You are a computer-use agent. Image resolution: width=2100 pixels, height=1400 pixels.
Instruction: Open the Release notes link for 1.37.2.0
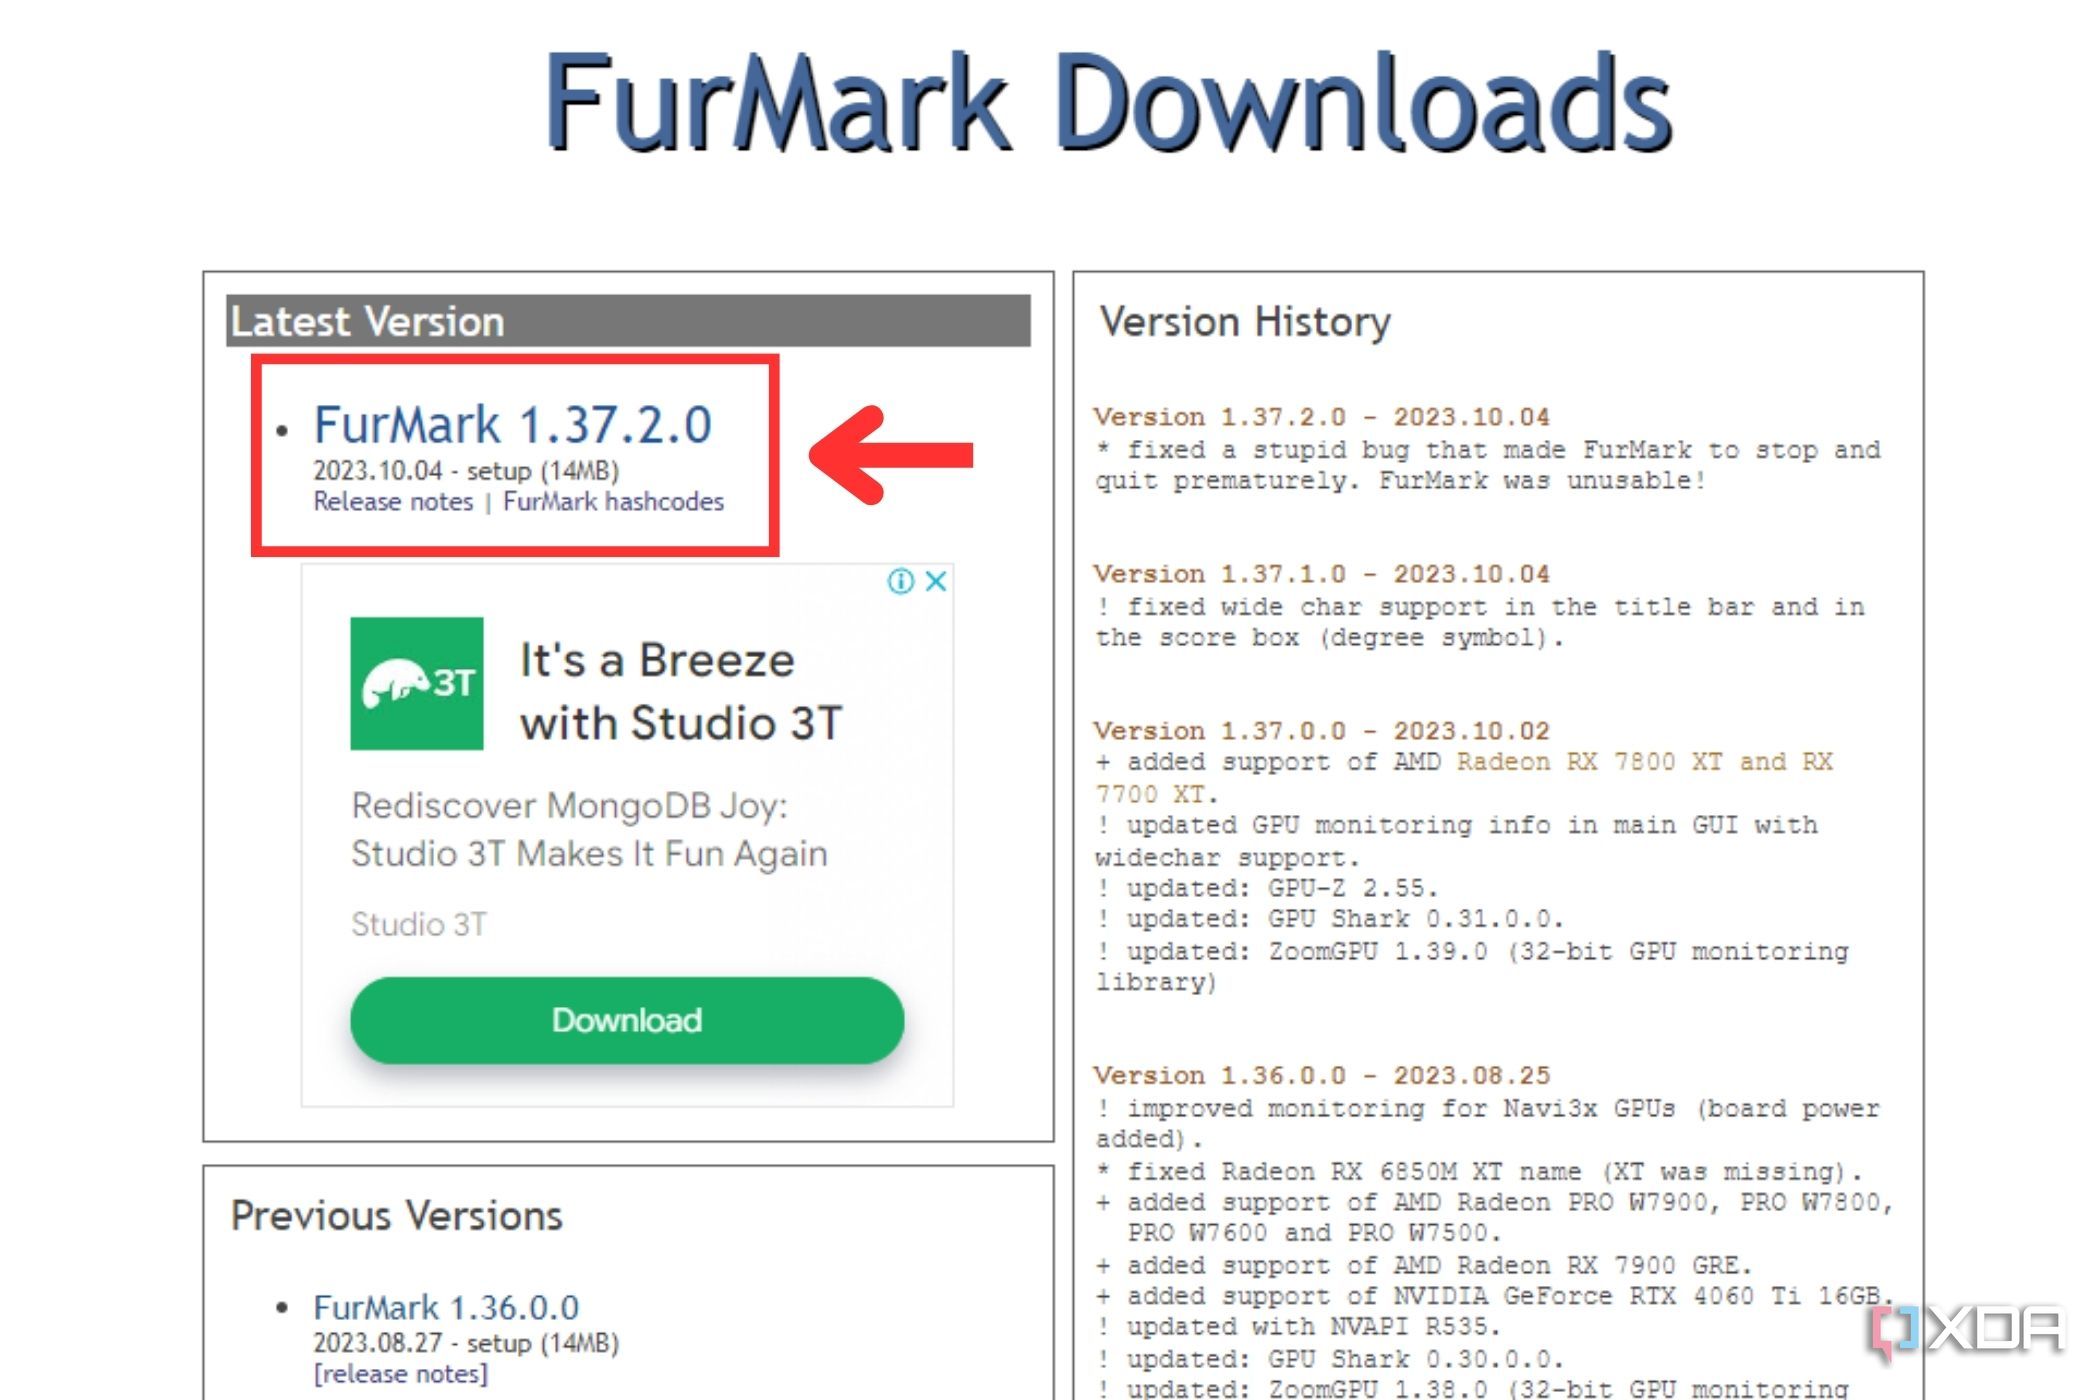(x=393, y=502)
